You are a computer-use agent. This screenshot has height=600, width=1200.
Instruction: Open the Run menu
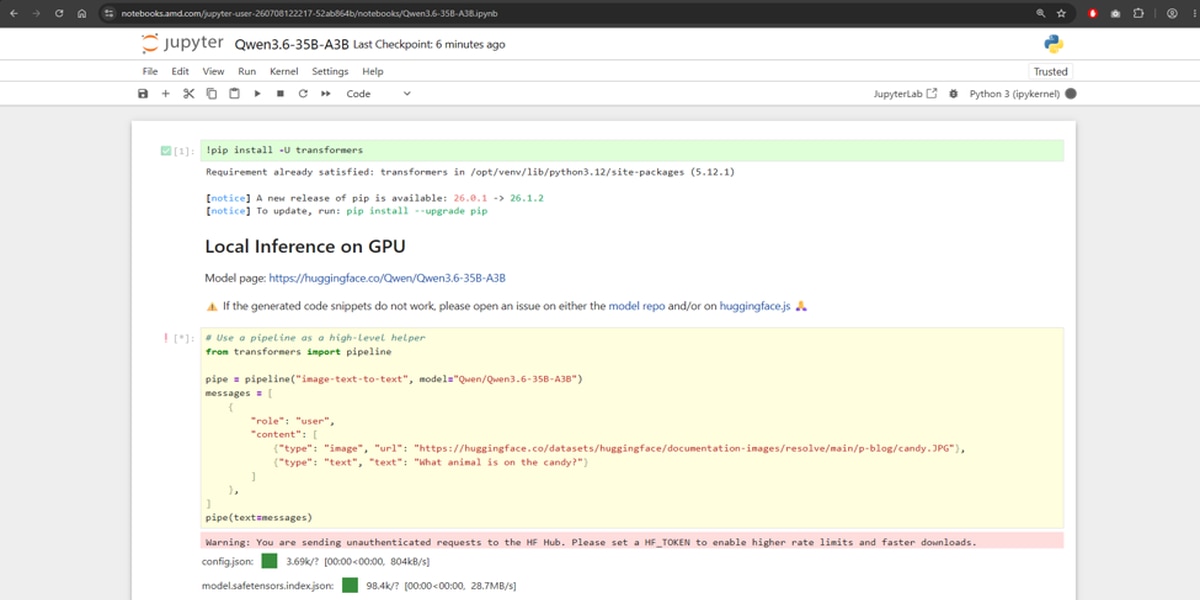pos(247,71)
